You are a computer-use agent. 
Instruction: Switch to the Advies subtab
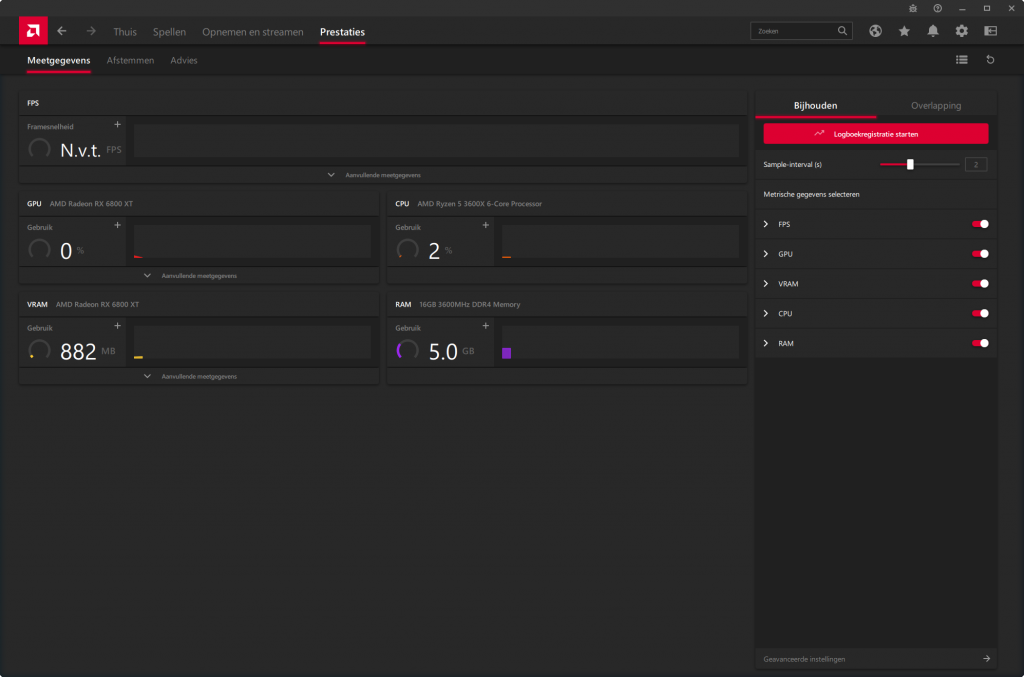pos(184,60)
